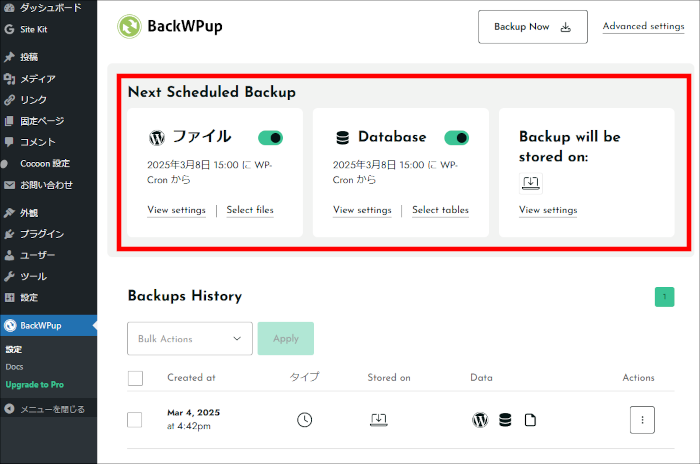Click the Backup Now button
Image resolution: width=700 pixels, height=464 pixels.
pyautogui.click(x=533, y=27)
